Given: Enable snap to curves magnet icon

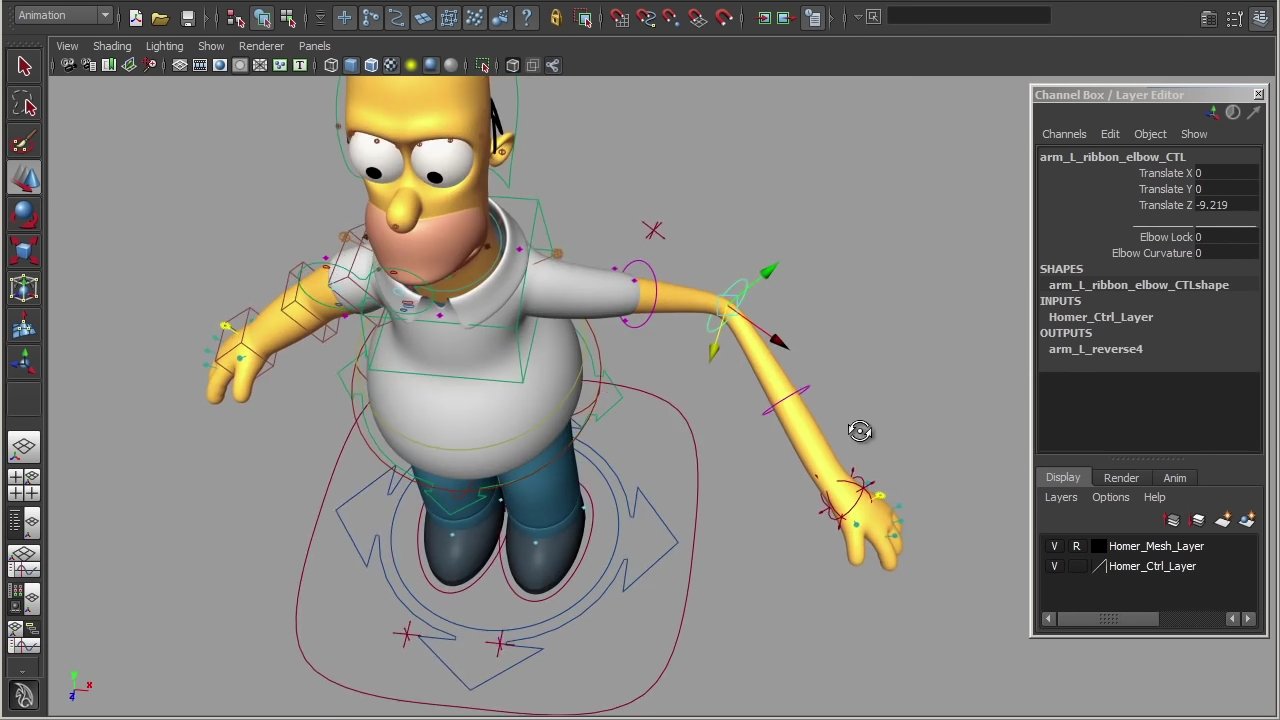Looking at the screenshot, I should [x=646, y=17].
